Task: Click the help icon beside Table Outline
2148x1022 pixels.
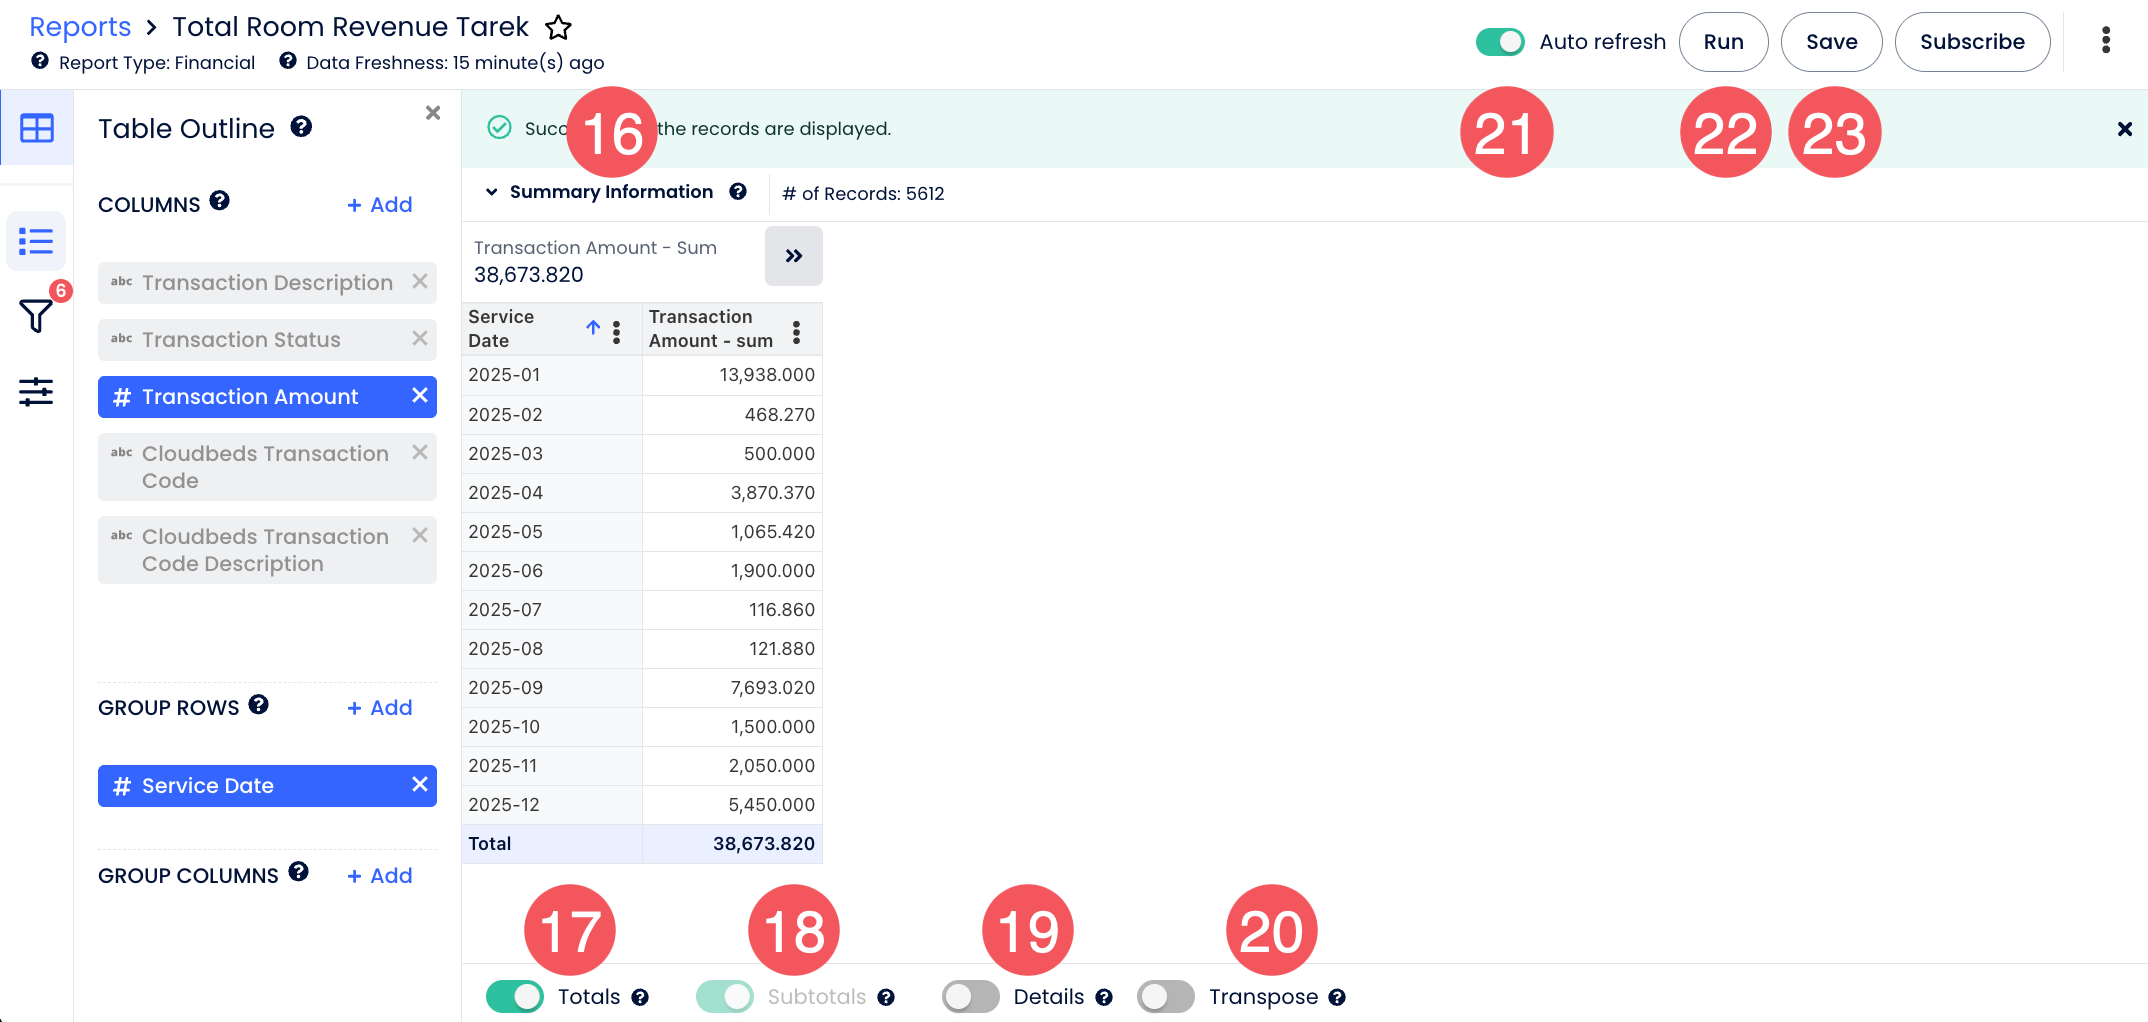Action: pos(301,127)
